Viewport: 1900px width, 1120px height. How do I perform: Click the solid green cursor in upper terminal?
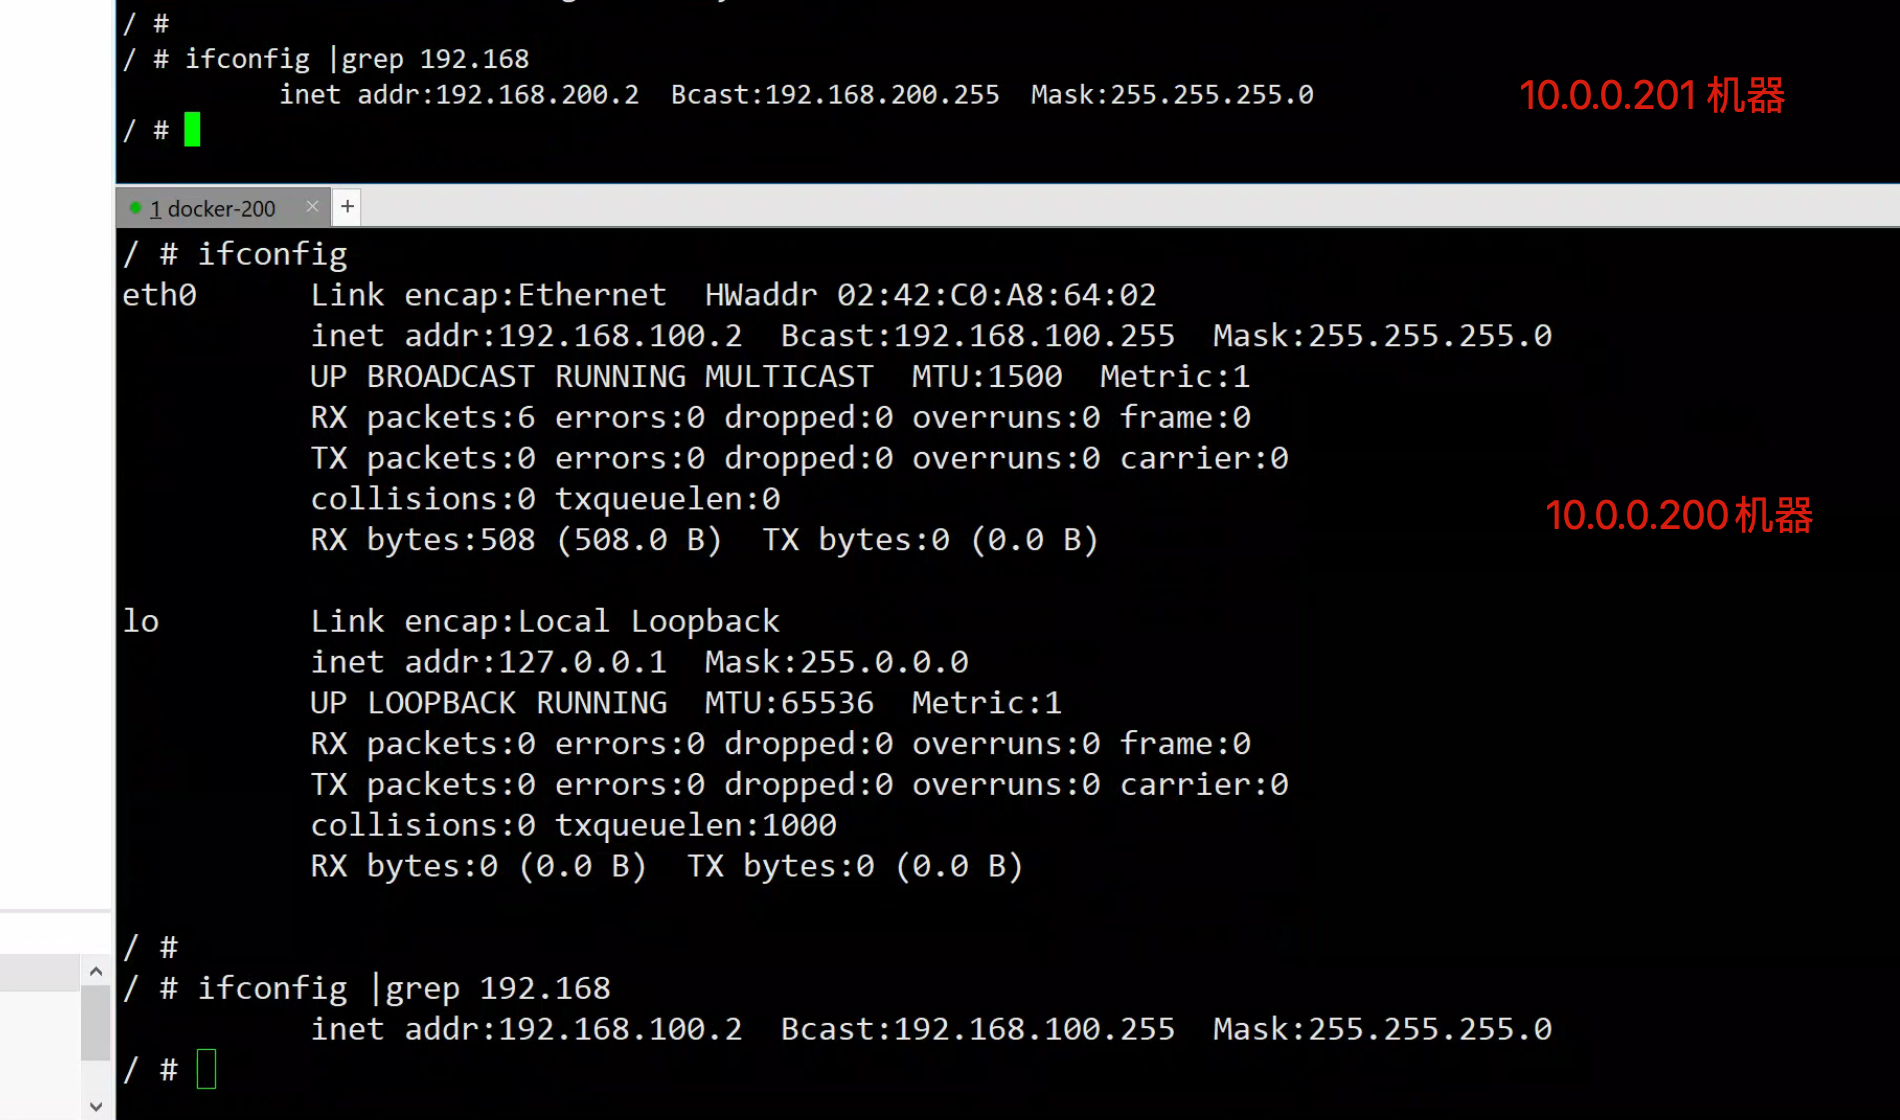tap(192, 130)
